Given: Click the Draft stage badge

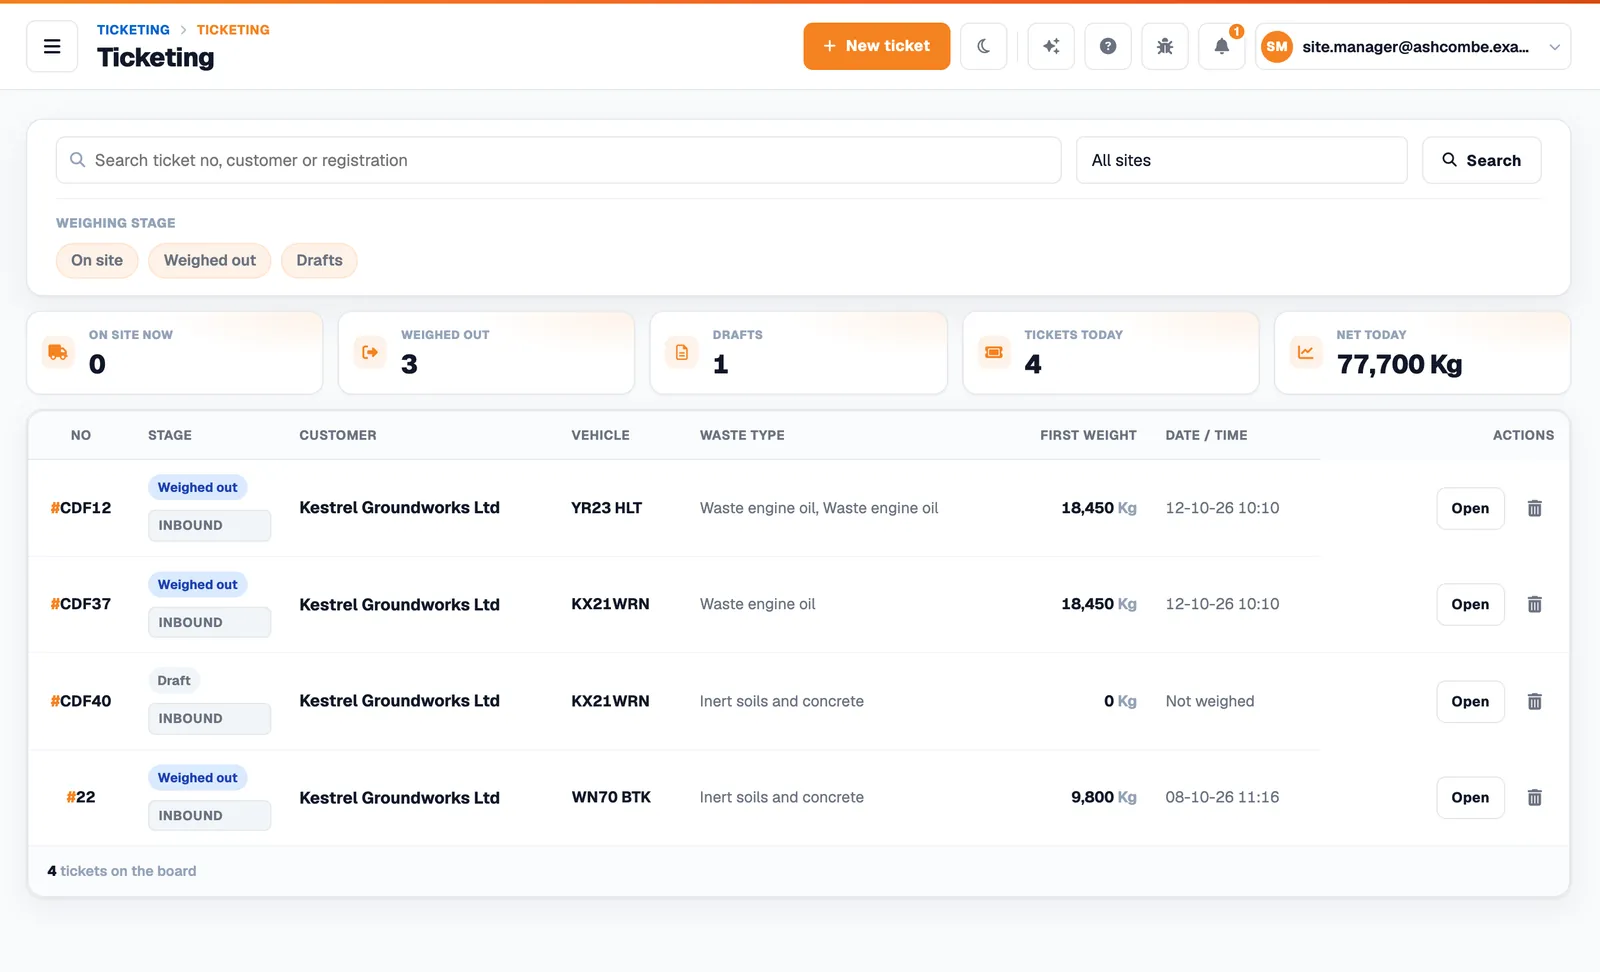Looking at the screenshot, I should [174, 681].
